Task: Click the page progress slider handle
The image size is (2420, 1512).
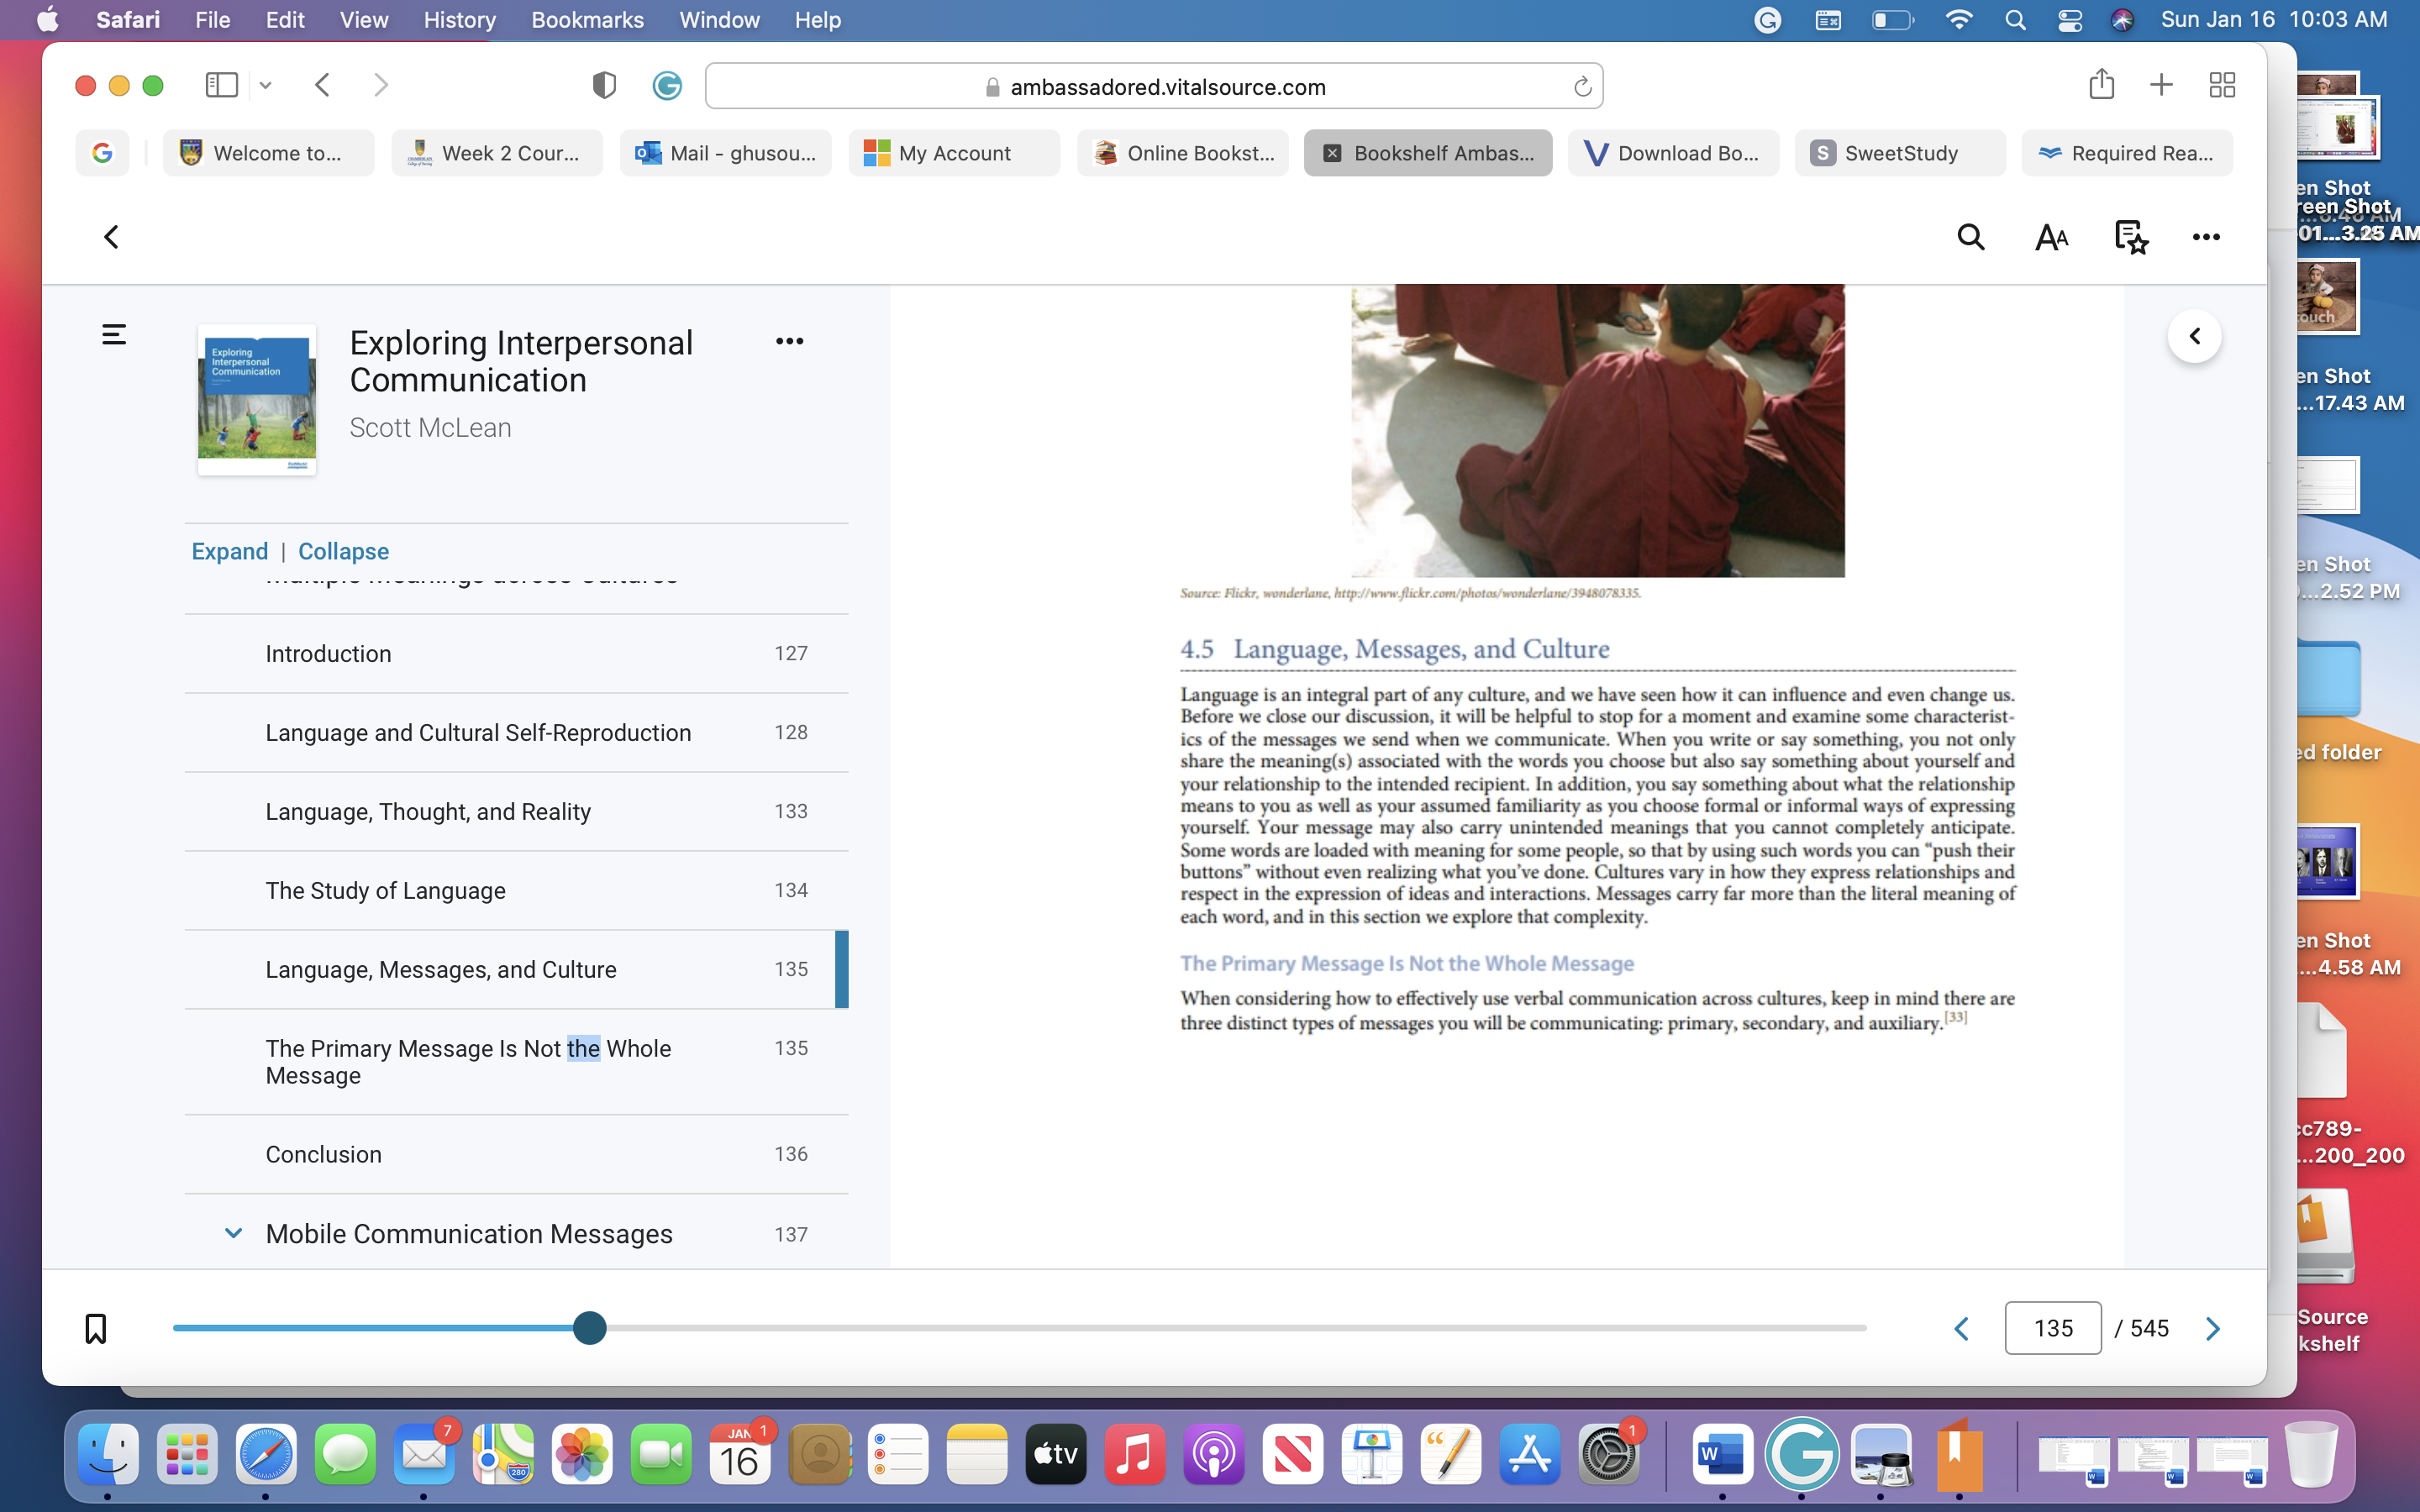Action: (x=590, y=1328)
